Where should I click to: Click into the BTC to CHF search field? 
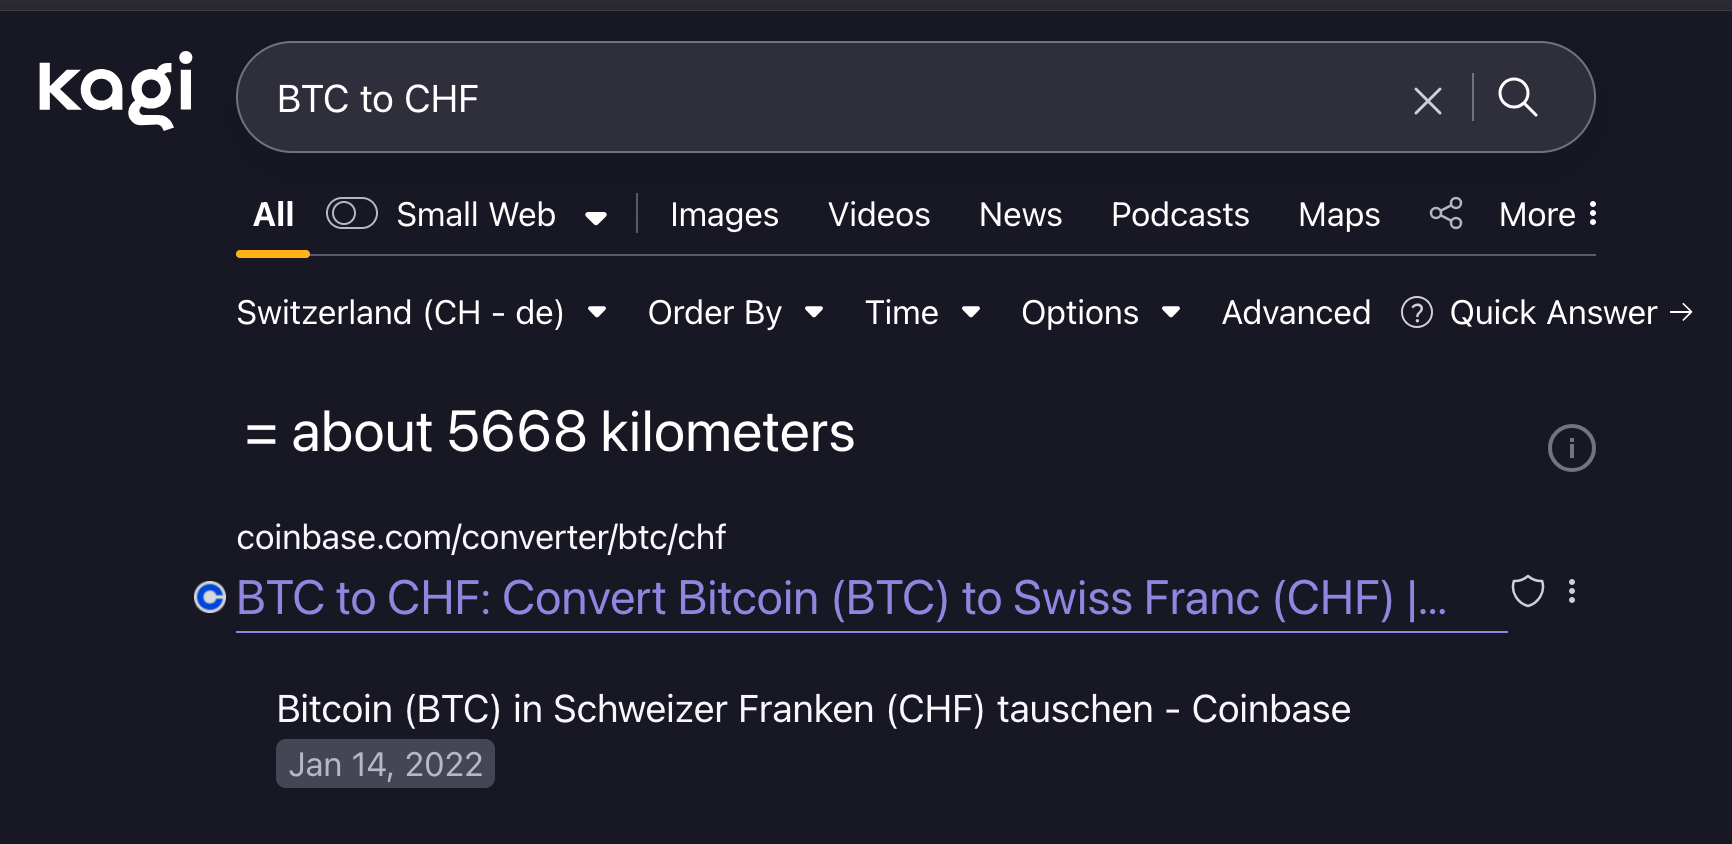pyautogui.click(x=800, y=99)
